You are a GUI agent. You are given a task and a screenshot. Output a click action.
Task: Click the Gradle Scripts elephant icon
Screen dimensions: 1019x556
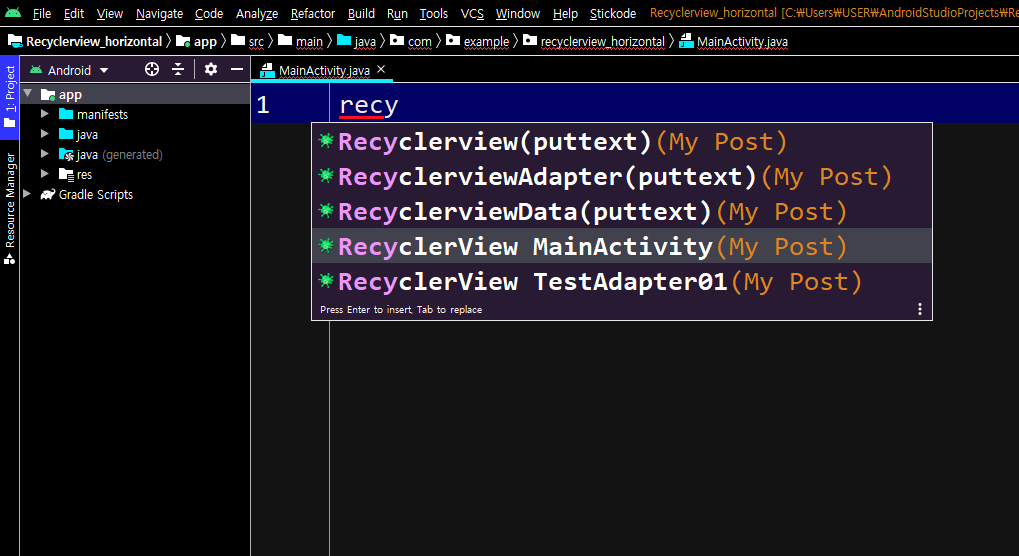[x=47, y=195]
